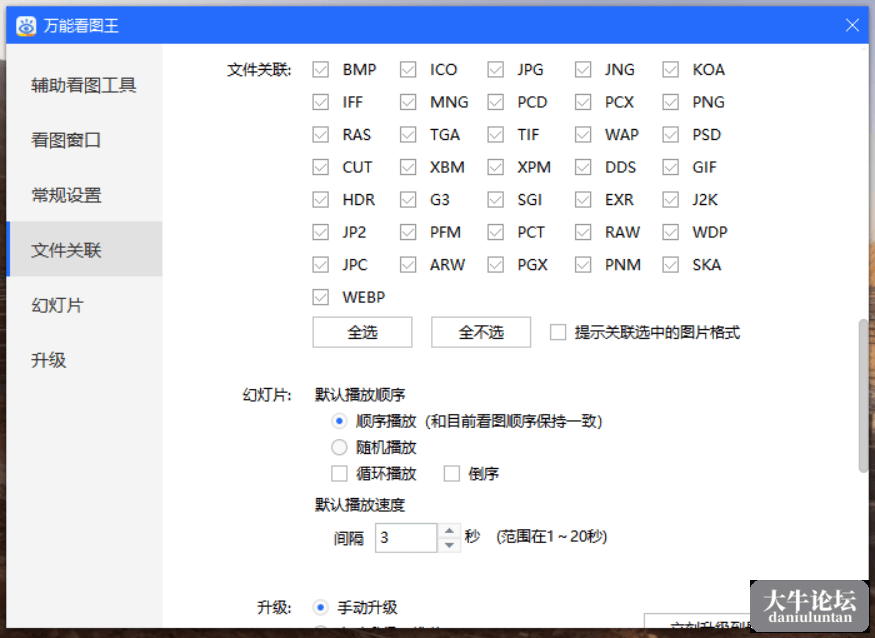Switch to 常规设置 section
The image size is (875, 638).
pyautogui.click(x=84, y=195)
